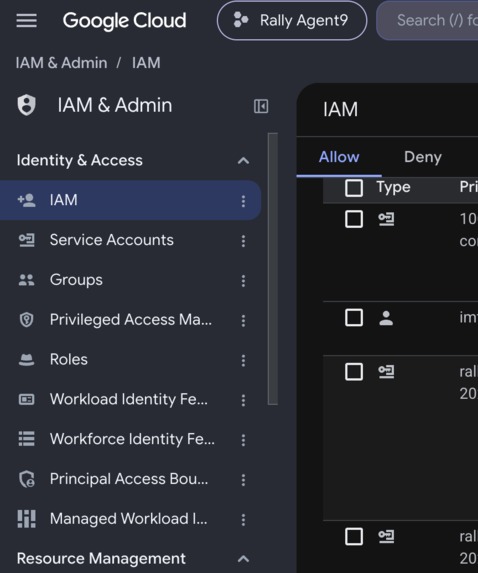The image size is (478, 573).
Task: Open the three-dot menu beside Privileged Access Manager
Action: point(243,320)
